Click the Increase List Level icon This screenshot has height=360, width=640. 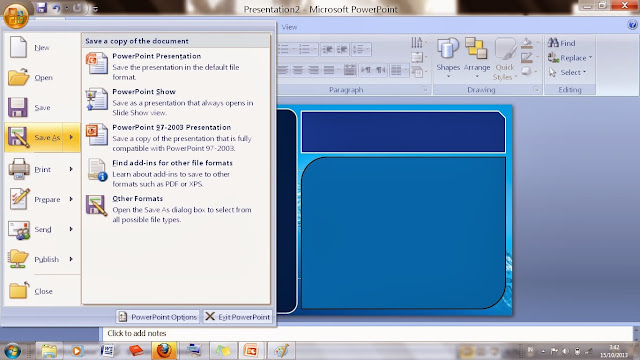pos(342,49)
